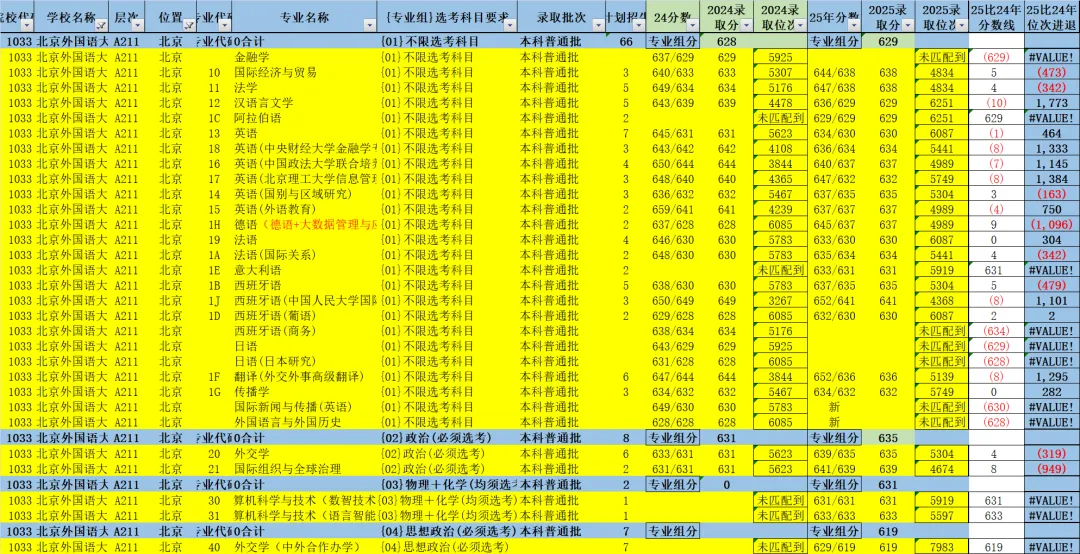Select the 英语(外语教育) cell

click(304, 209)
